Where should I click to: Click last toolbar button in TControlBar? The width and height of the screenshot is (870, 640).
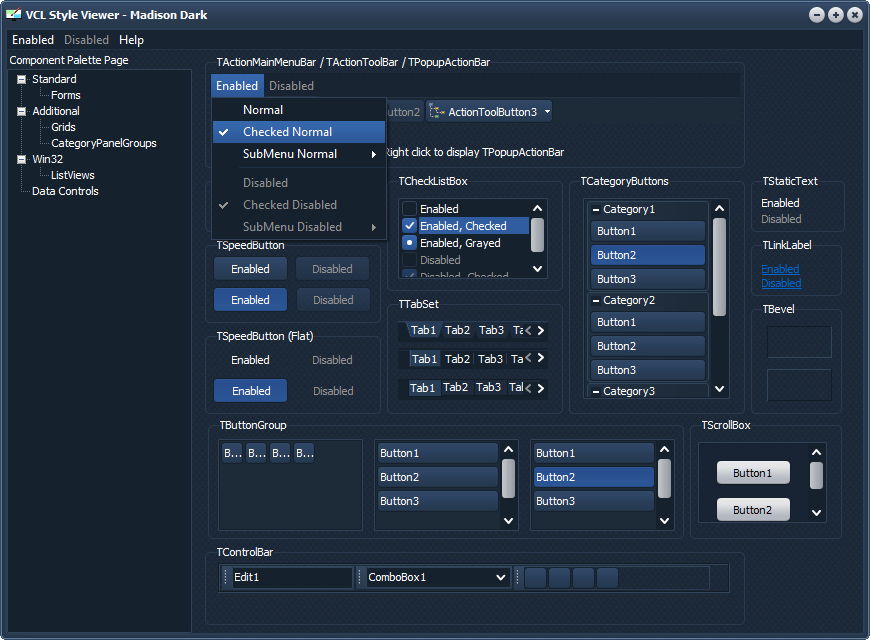(x=608, y=578)
